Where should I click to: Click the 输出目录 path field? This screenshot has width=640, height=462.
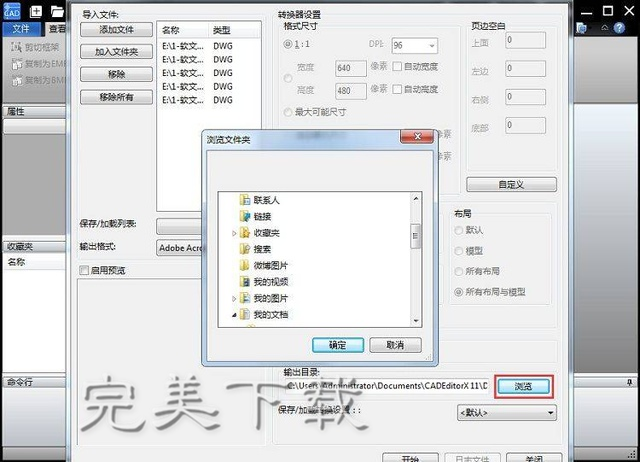[x=387, y=386]
